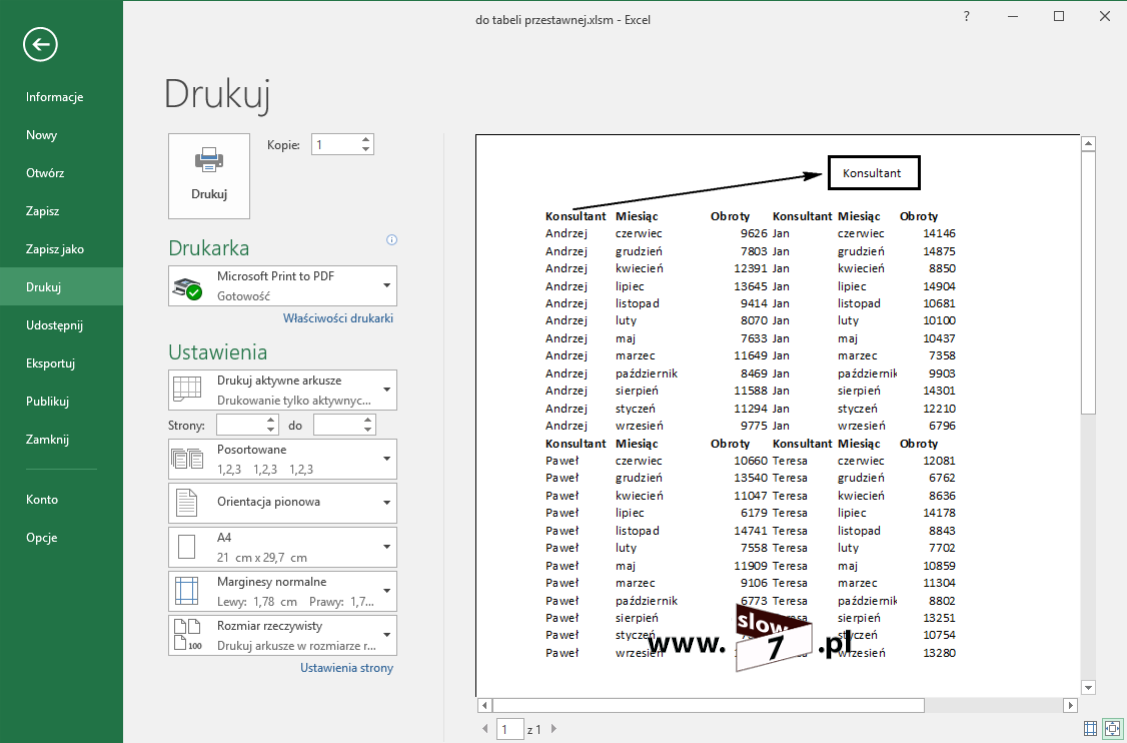Go to the previous preview page arrow
This screenshot has width=1127, height=743.
coord(485,729)
